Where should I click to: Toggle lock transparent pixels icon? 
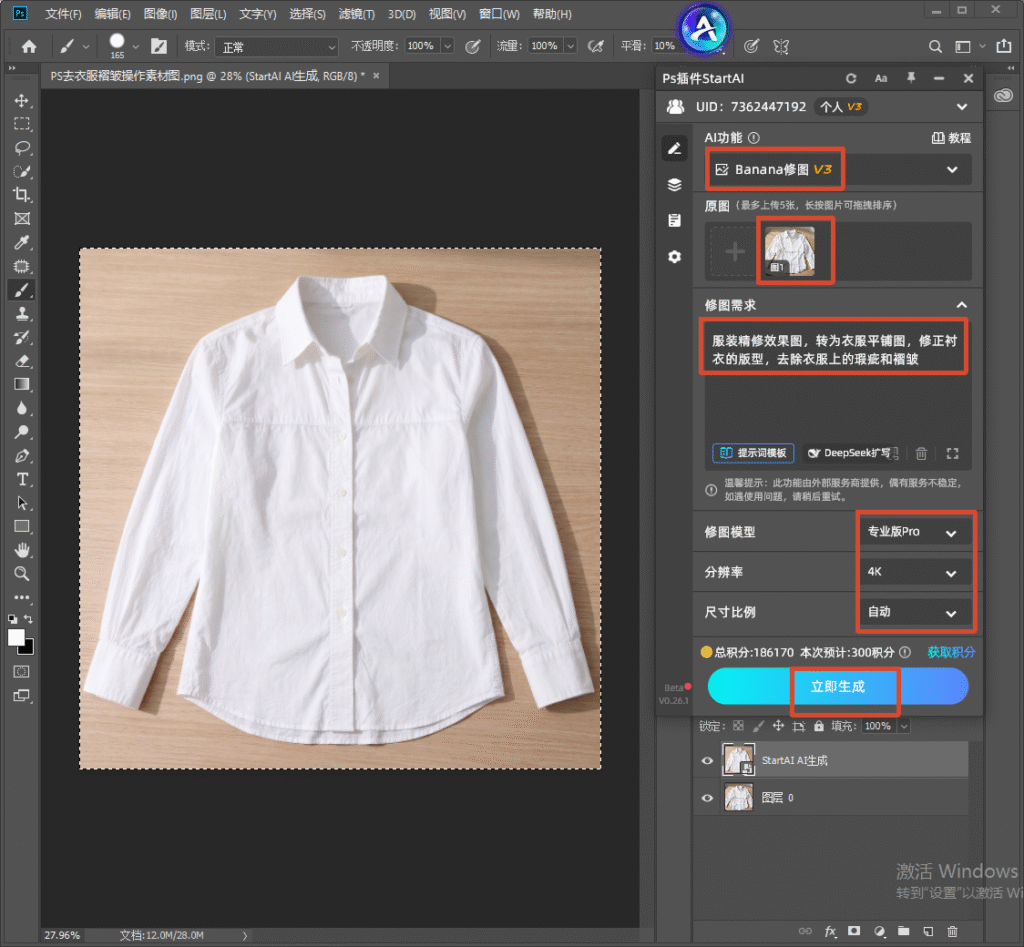[738, 726]
